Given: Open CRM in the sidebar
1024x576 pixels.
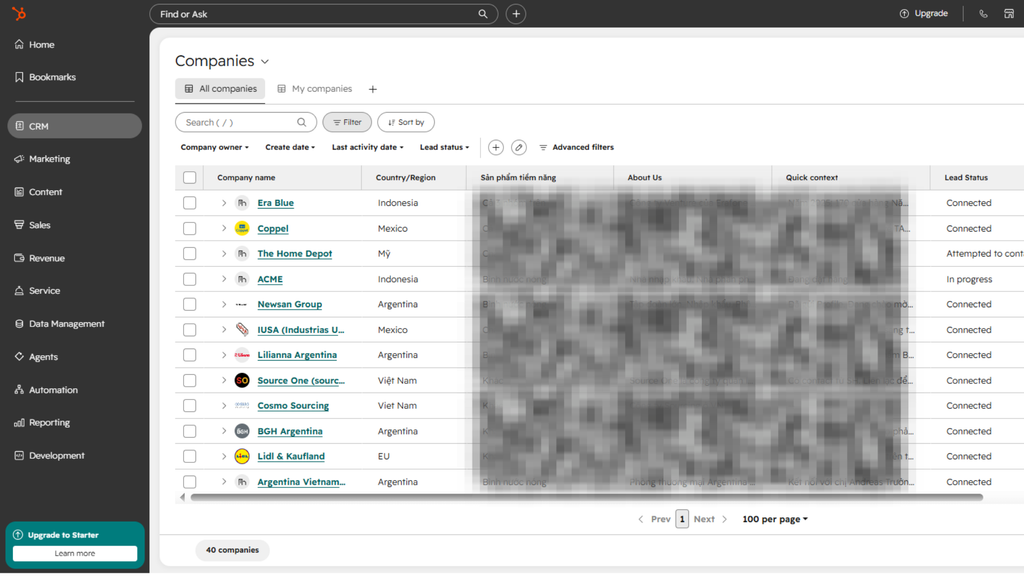Looking at the screenshot, I should [74, 126].
